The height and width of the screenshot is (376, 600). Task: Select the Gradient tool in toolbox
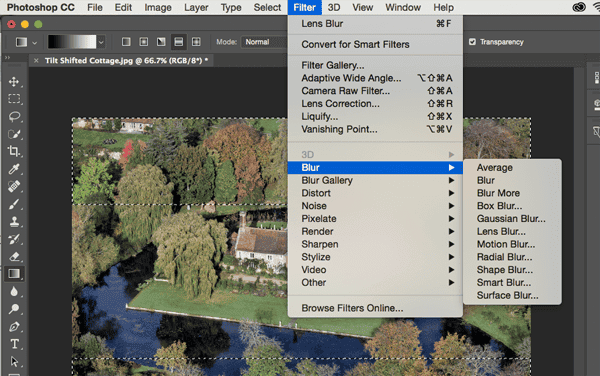[x=14, y=274]
